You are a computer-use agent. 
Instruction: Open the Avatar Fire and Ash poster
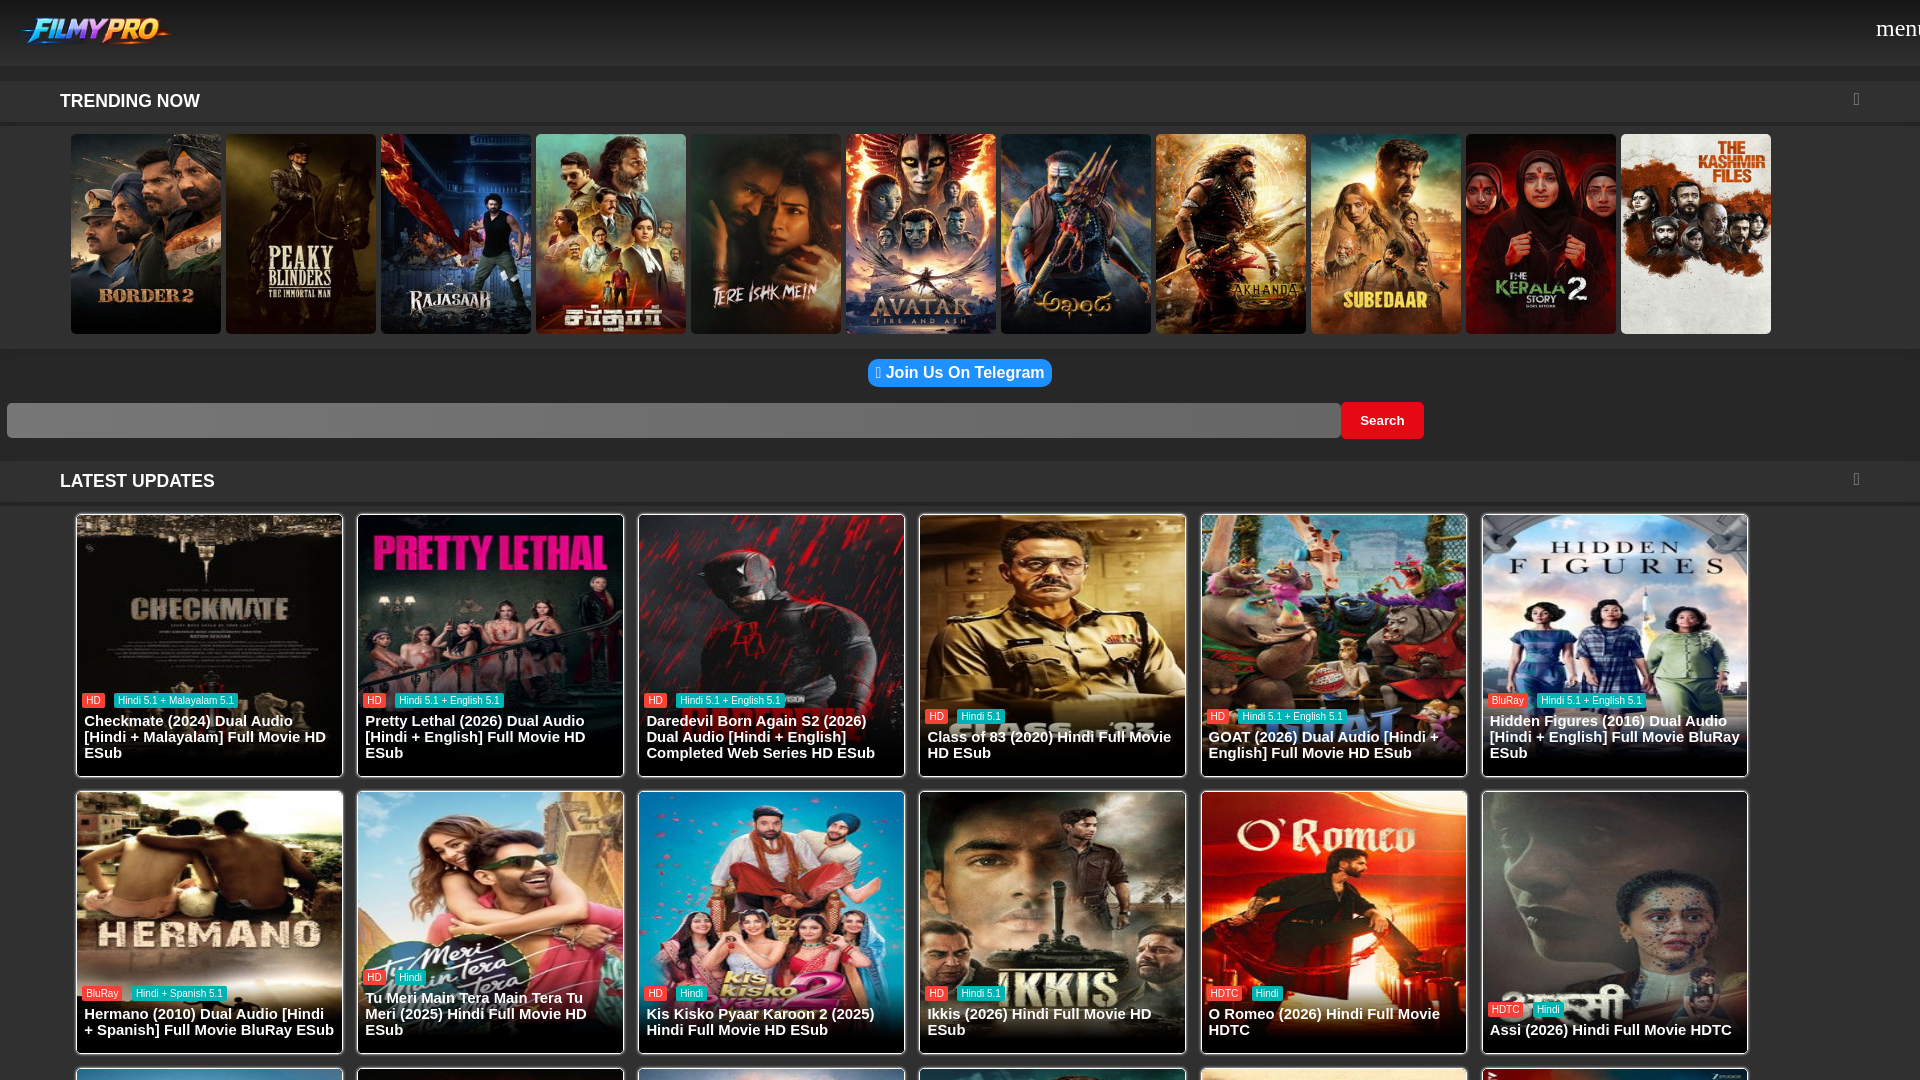(921, 234)
